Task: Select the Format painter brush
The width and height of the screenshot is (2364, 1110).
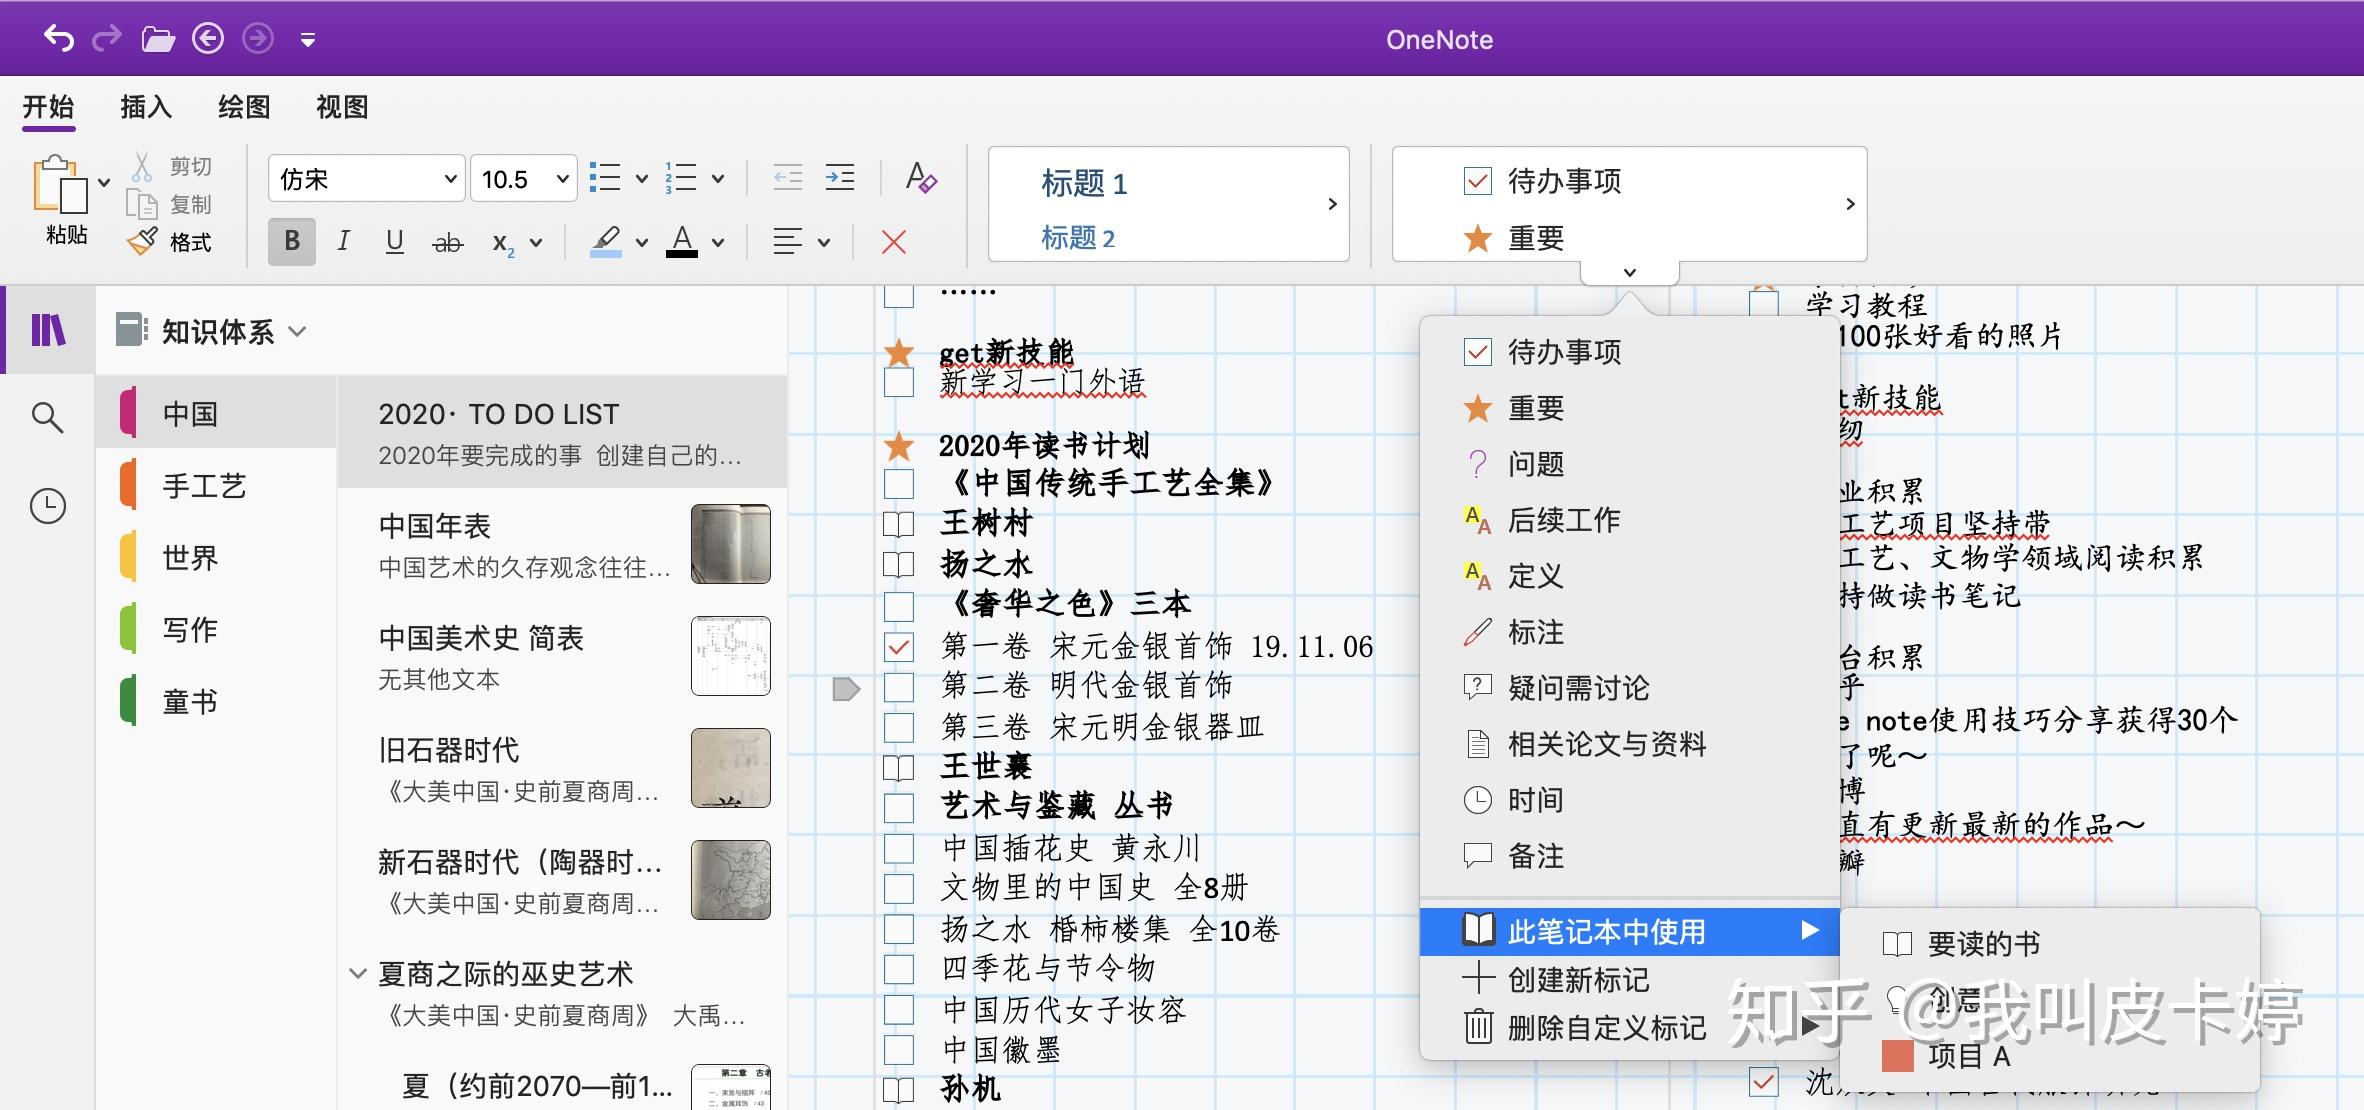Action: pos(142,242)
